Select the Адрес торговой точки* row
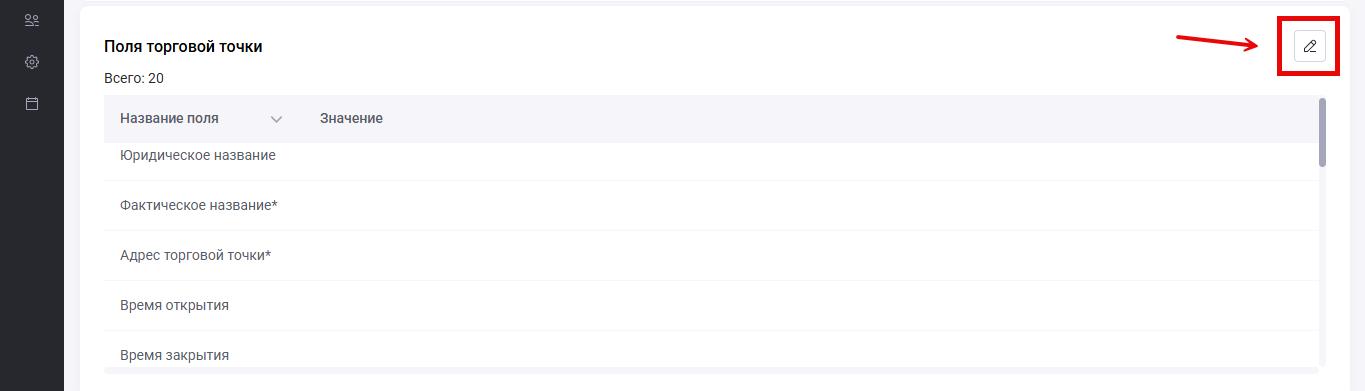 (x=708, y=256)
